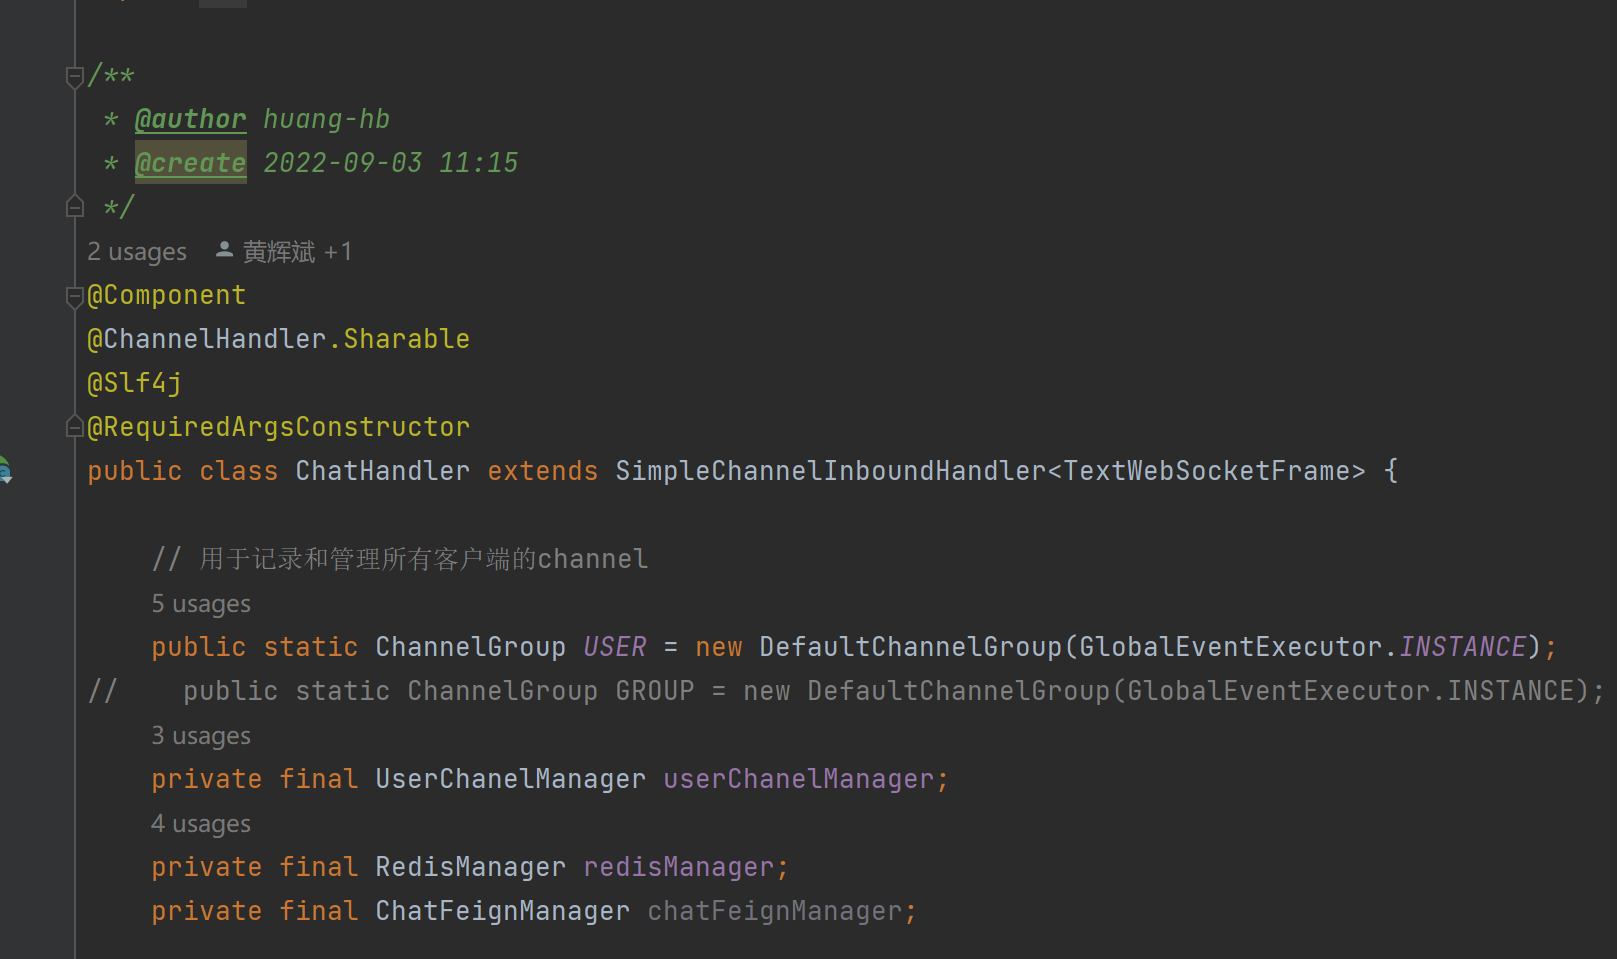Place cursor on @Component annotation
The image size is (1617, 959).
(x=167, y=295)
